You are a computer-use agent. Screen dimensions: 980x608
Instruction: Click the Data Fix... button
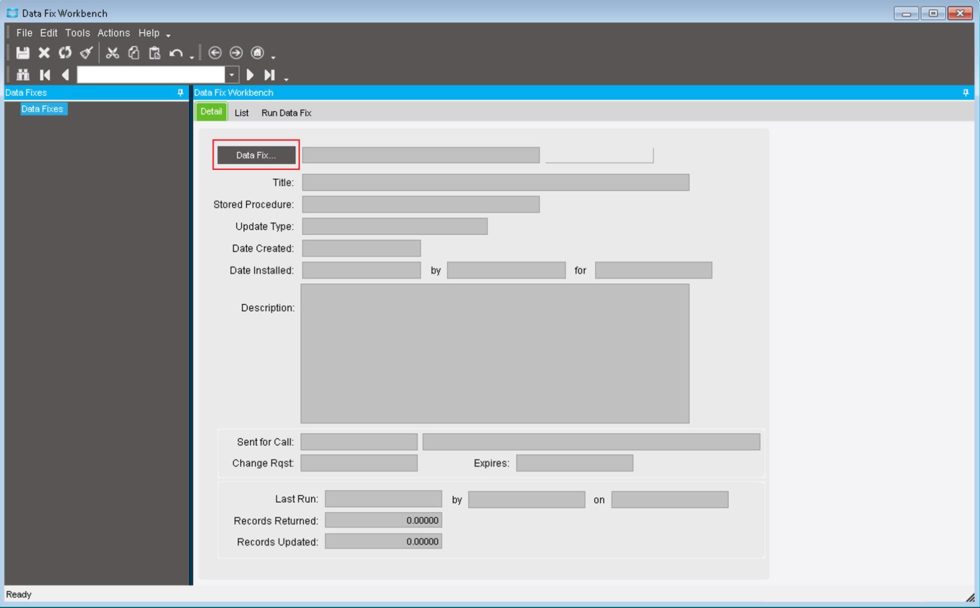tap(256, 155)
